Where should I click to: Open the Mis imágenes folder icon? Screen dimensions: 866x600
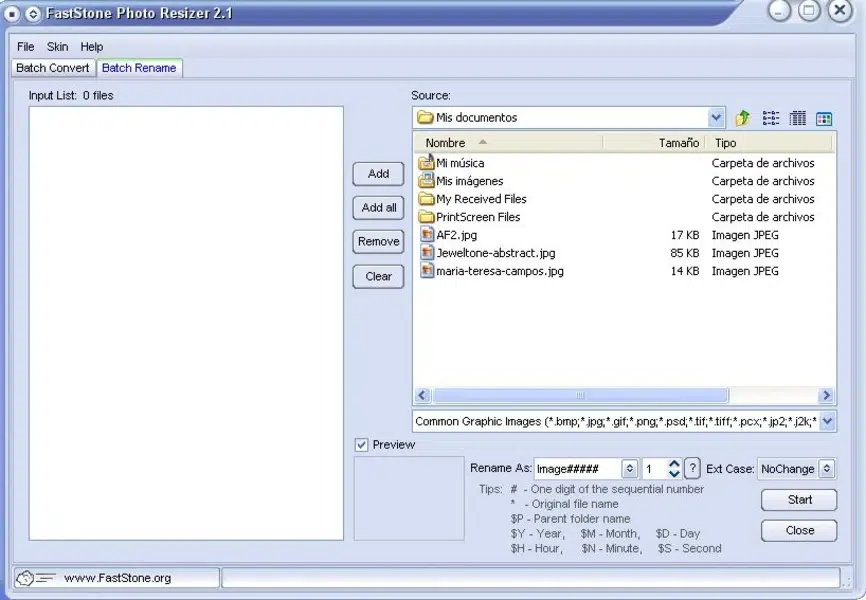[x=426, y=180]
